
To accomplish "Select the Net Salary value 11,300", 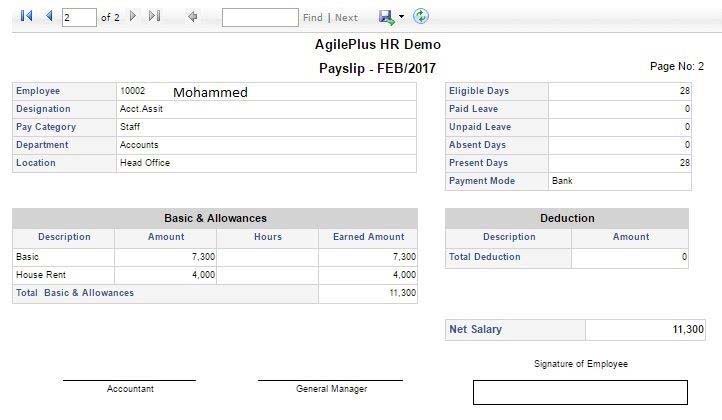I will (688, 329).
